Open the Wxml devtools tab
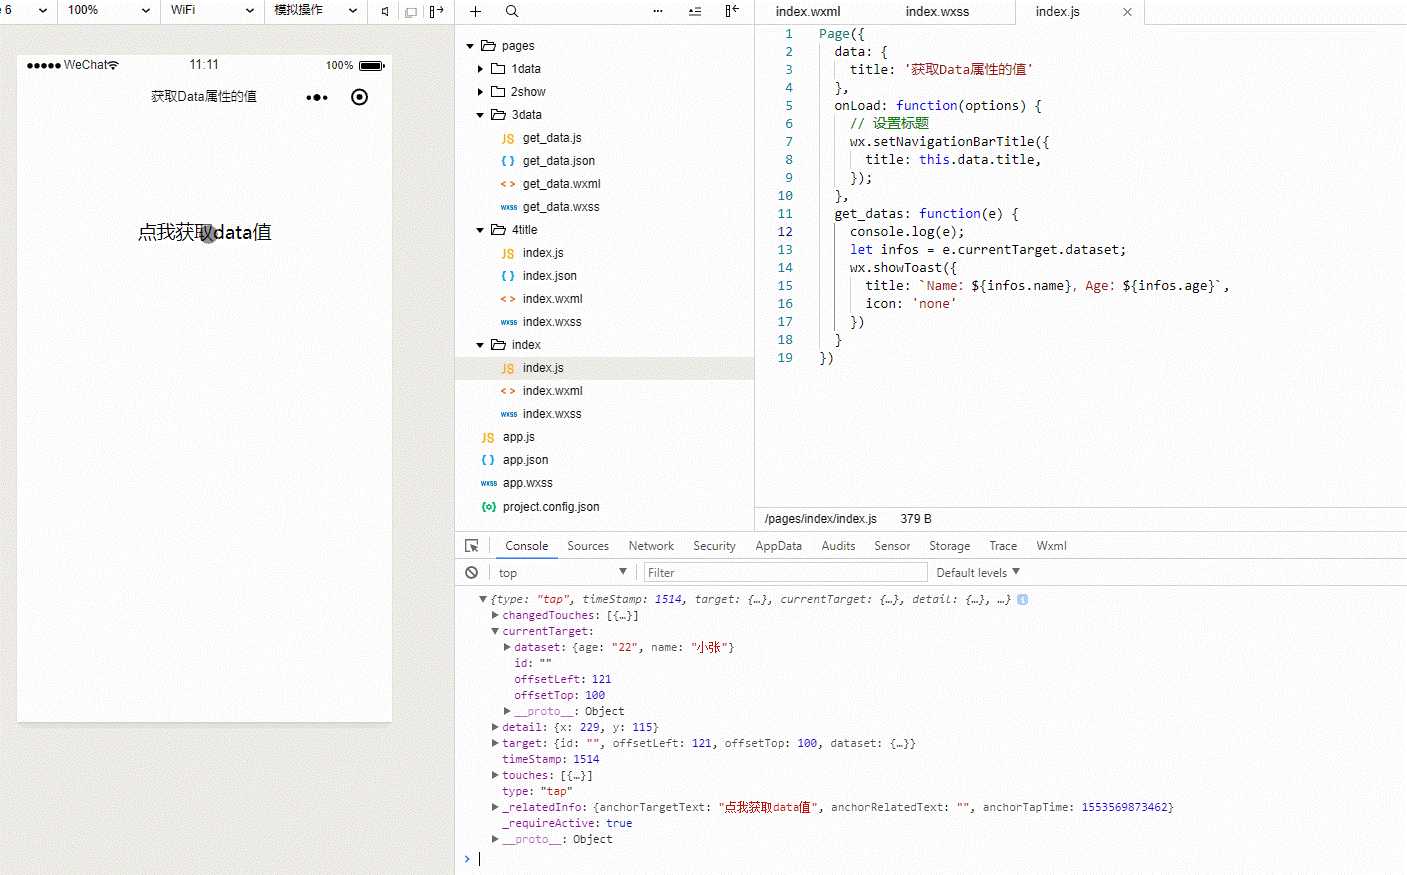This screenshot has height=875, width=1407. pyautogui.click(x=1051, y=546)
